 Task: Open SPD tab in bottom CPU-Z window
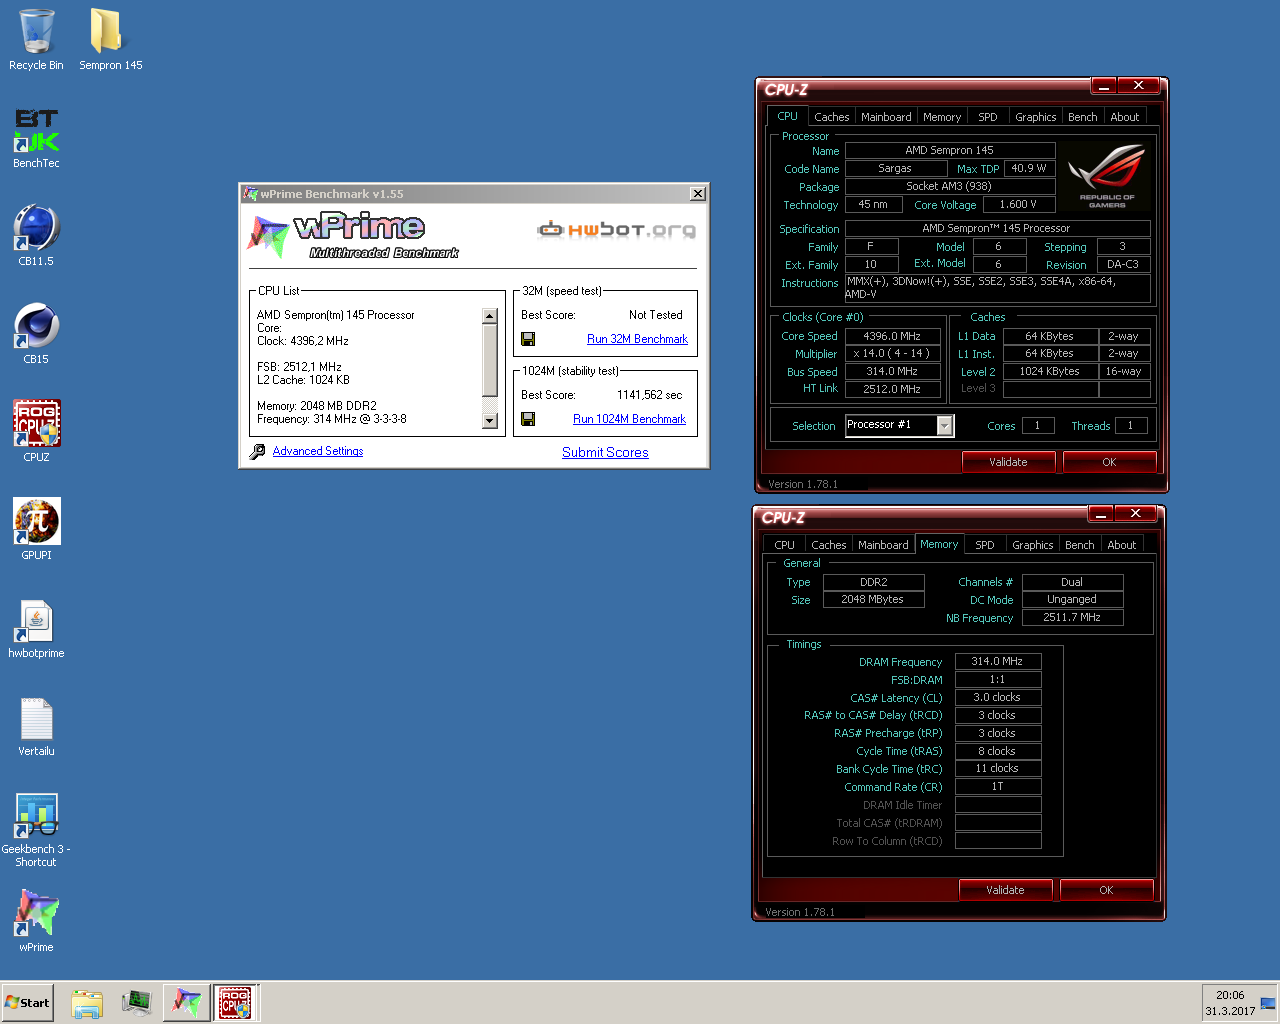985,545
